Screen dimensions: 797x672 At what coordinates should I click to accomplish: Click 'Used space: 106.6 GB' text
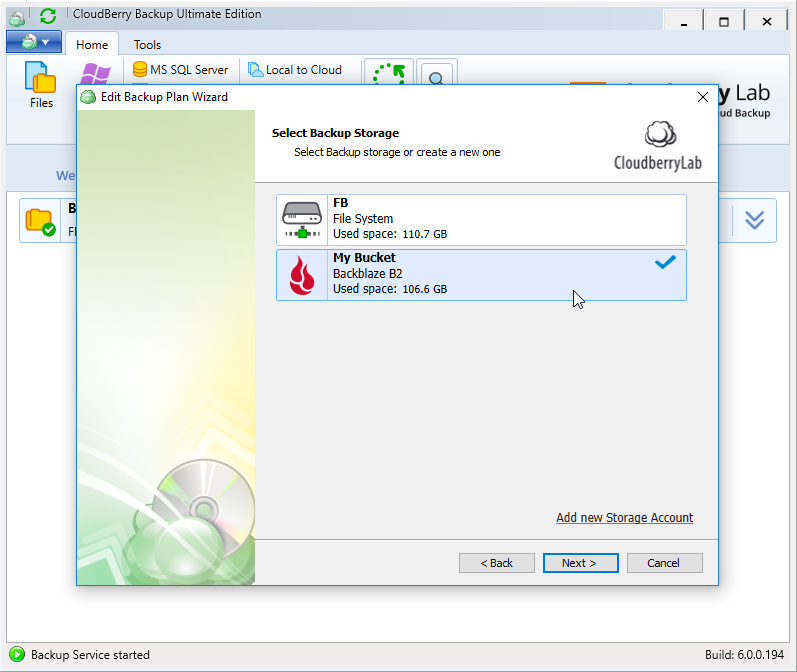coord(390,289)
